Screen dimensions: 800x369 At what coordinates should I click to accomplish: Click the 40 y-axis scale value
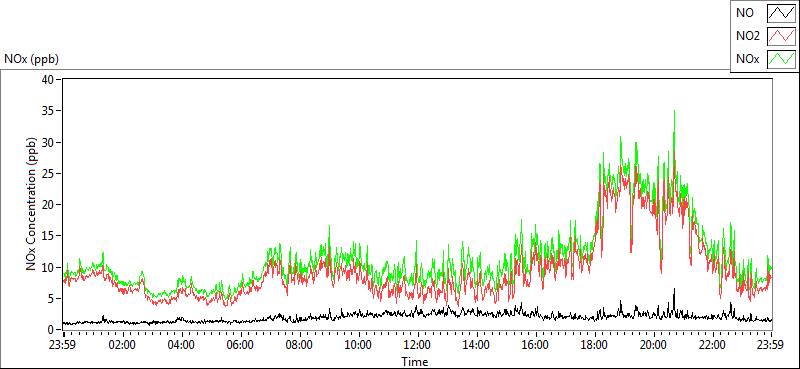click(48, 80)
